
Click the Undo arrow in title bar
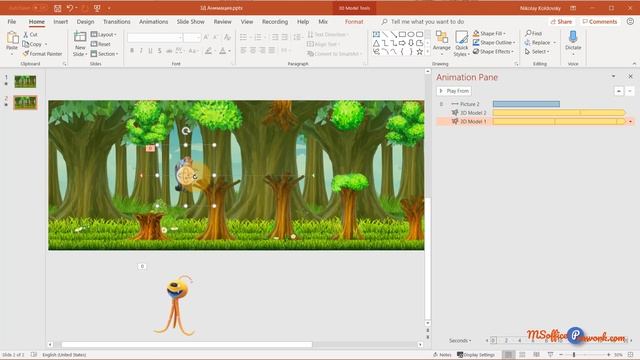click(70, 8)
